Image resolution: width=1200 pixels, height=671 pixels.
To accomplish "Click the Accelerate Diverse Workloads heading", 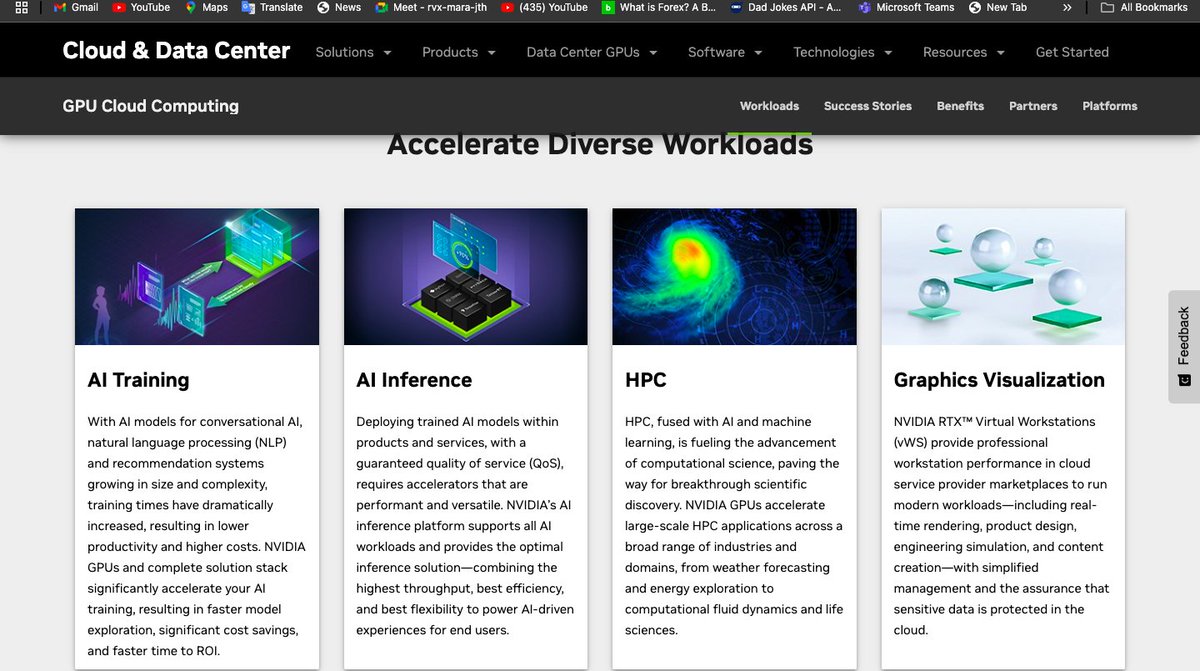I will [600, 145].
